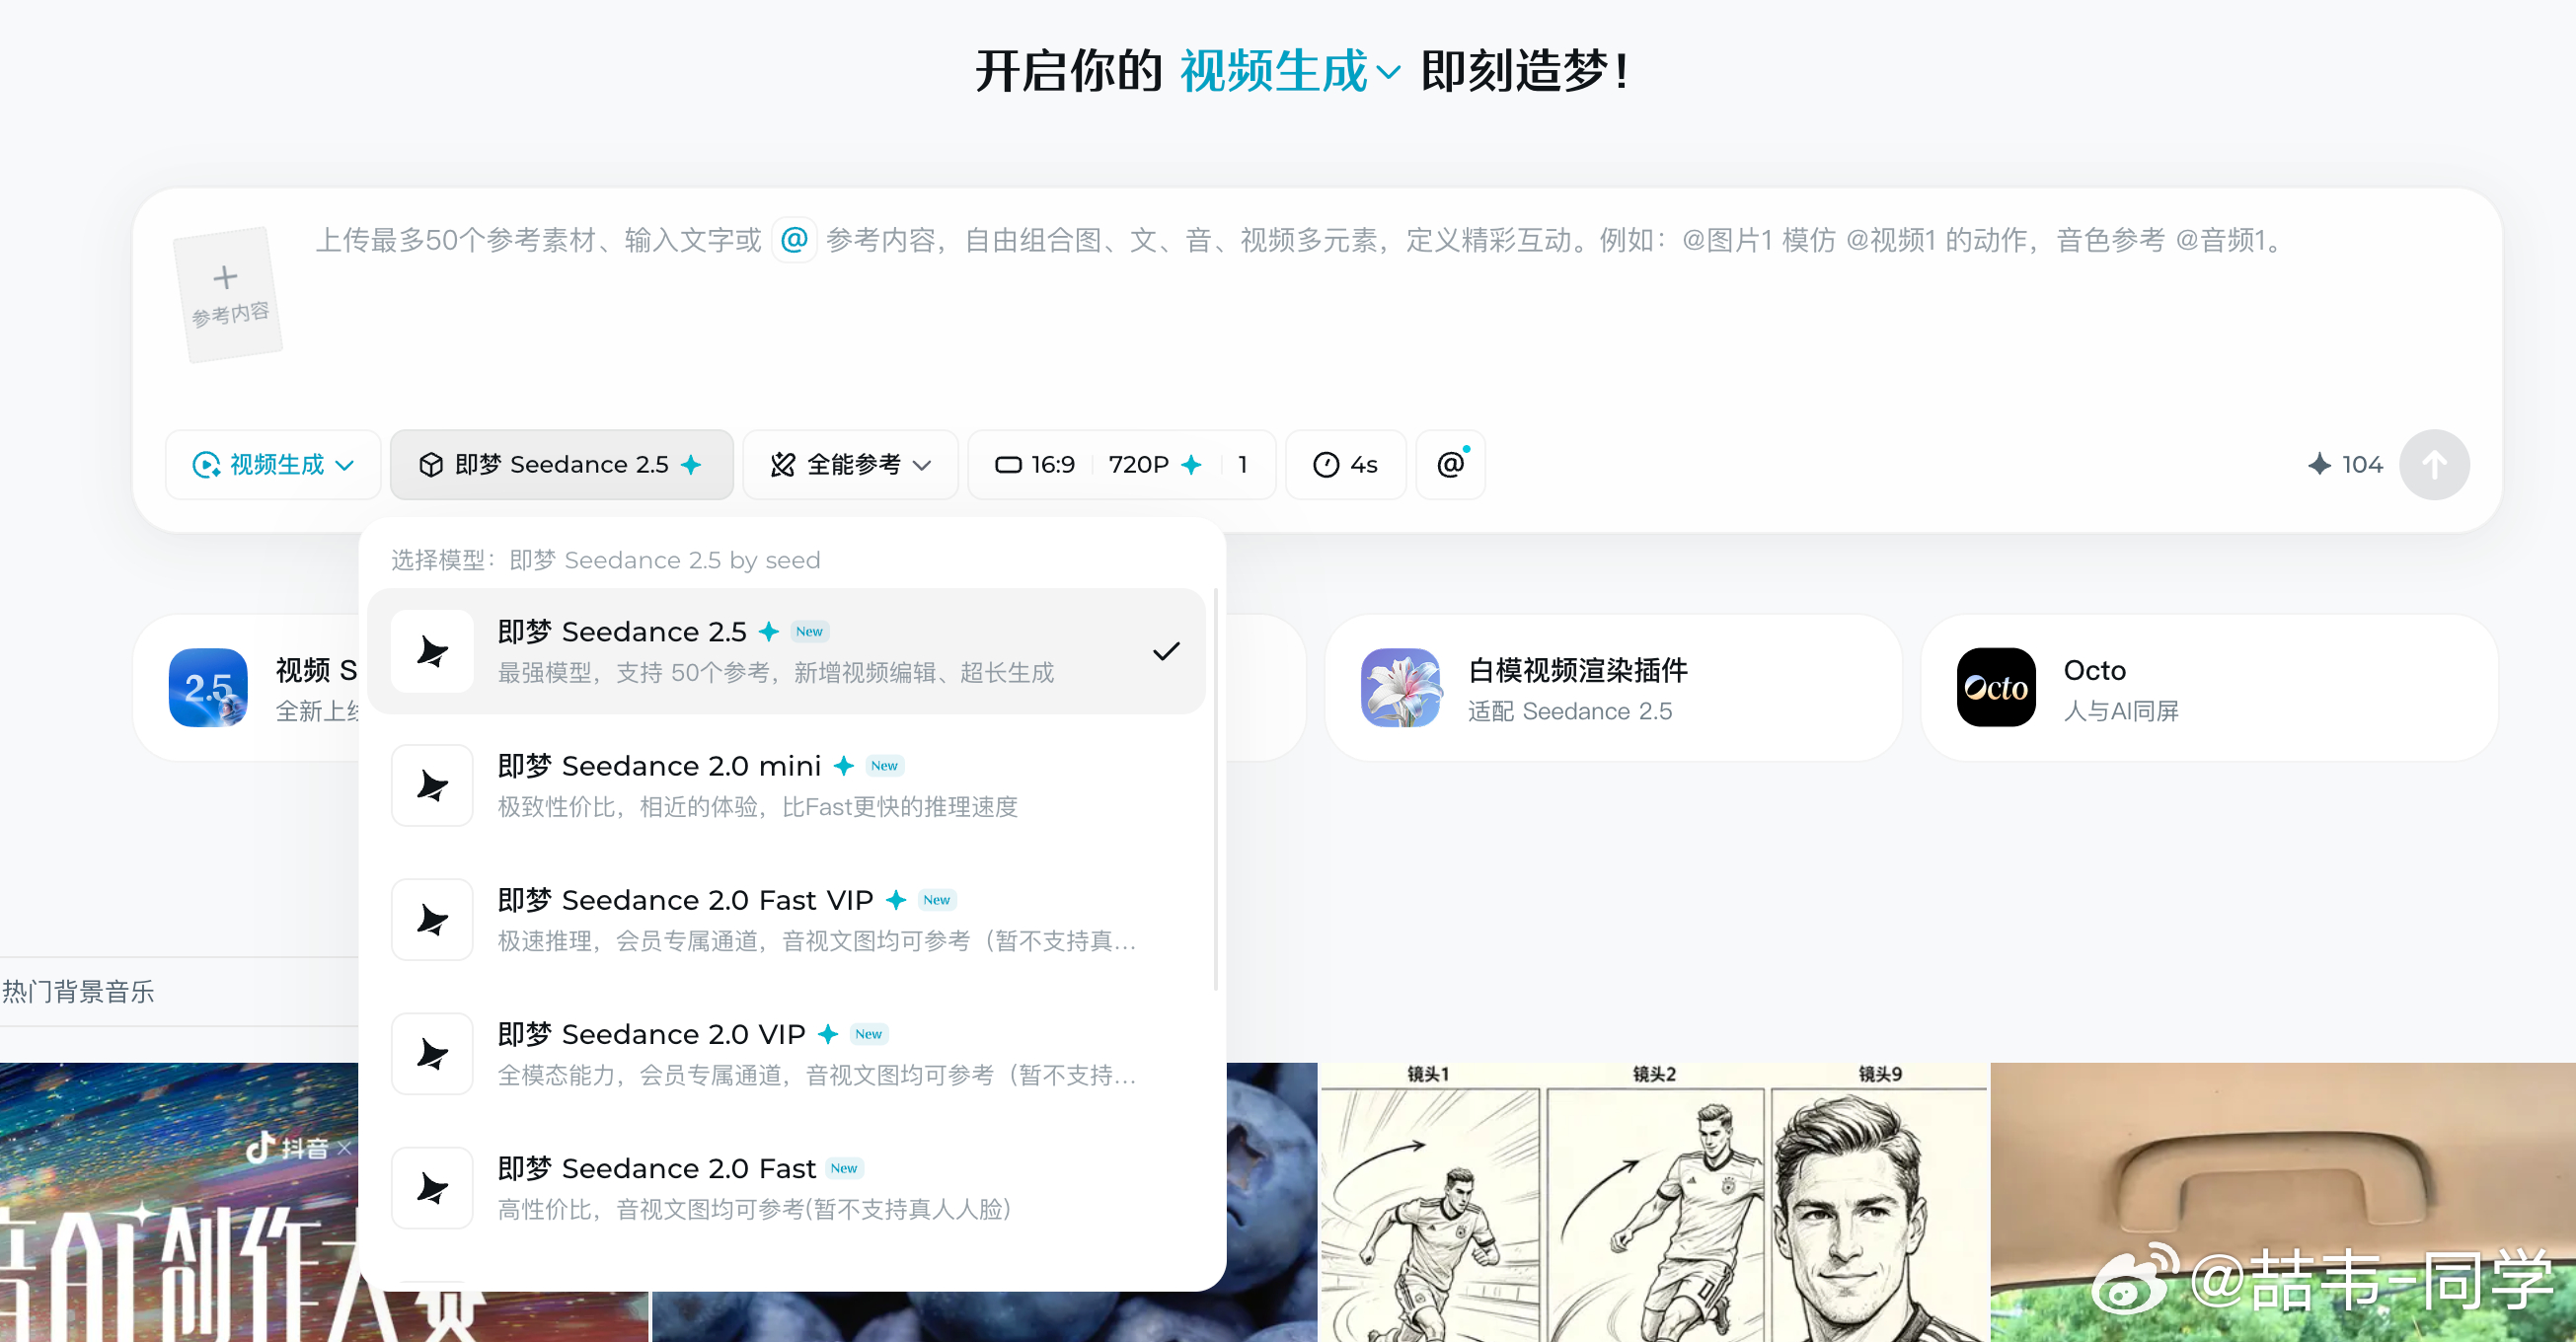Click the Seedance 2.0 Fast VIP logo icon
Viewport: 2576px width, 1342px height.
(x=432, y=919)
